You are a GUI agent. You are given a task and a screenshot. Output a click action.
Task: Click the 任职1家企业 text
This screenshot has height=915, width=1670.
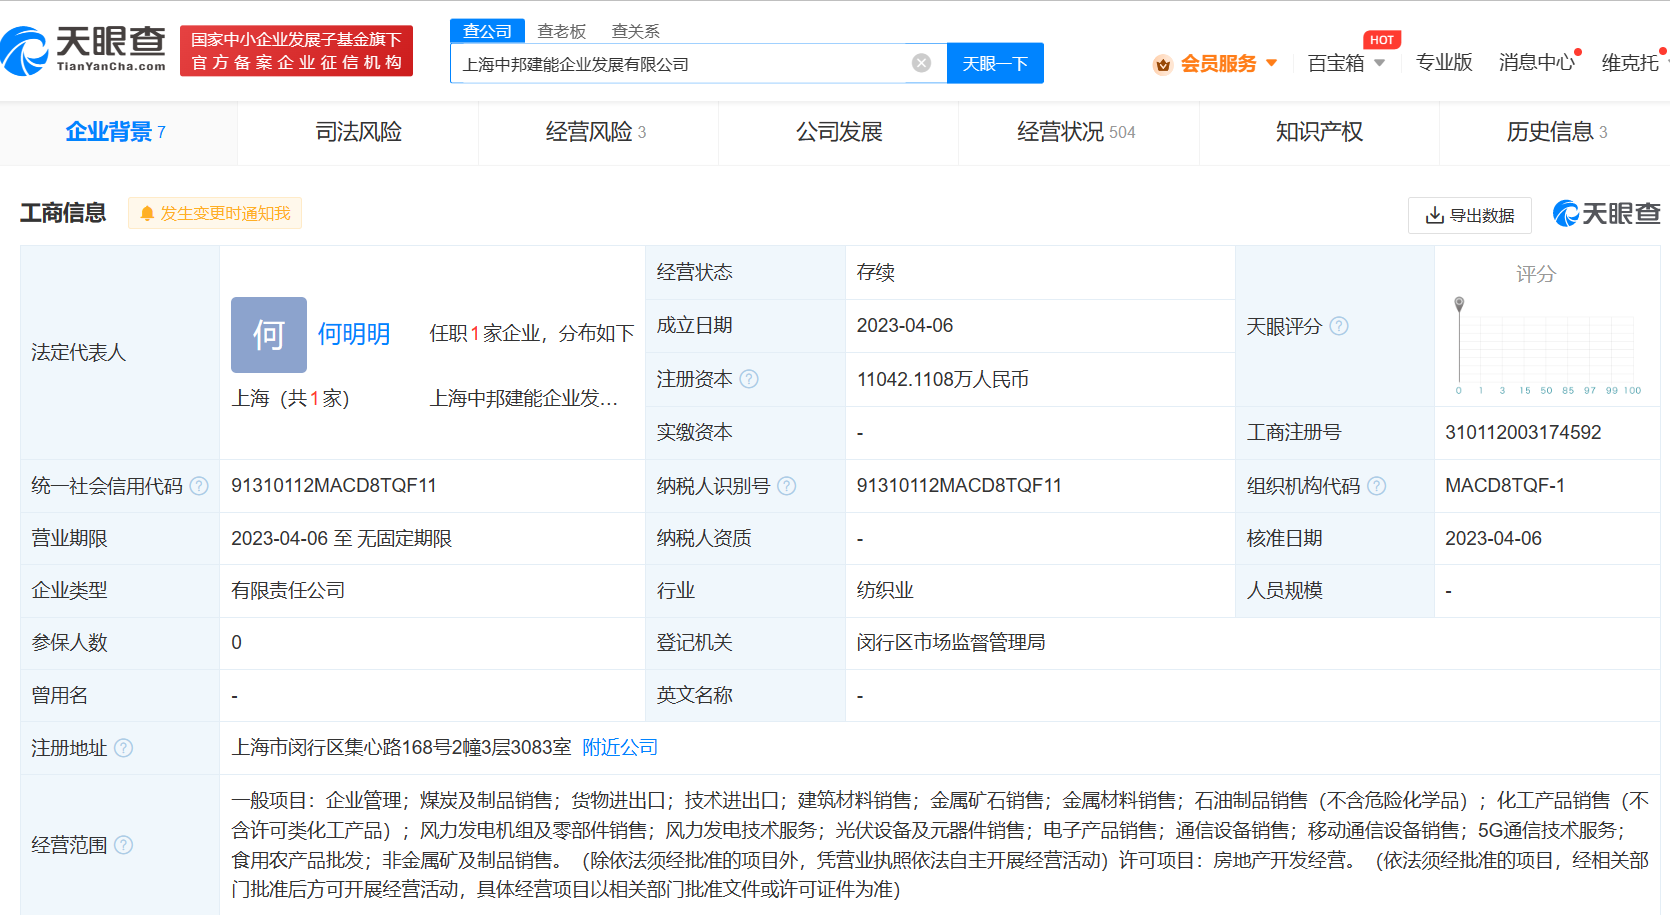pyautogui.click(x=486, y=333)
